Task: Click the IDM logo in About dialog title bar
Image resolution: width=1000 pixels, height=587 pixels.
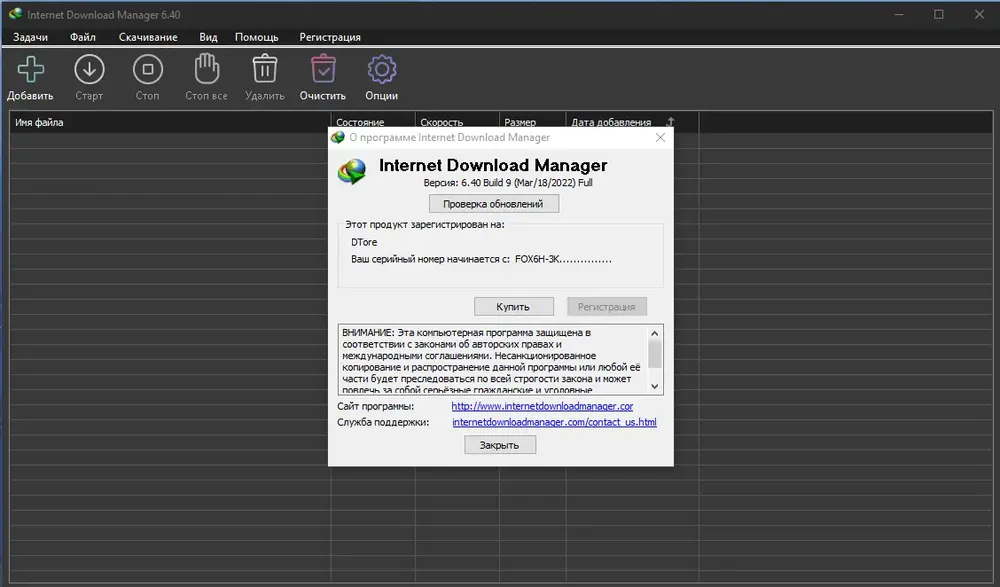Action: (x=337, y=137)
